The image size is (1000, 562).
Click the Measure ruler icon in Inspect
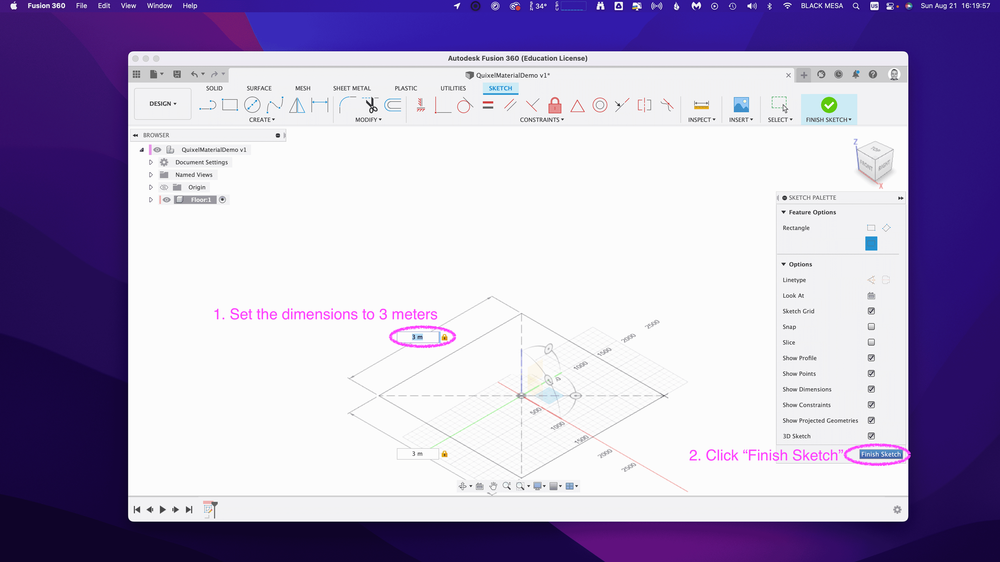pyautogui.click(x=701, y=105)
